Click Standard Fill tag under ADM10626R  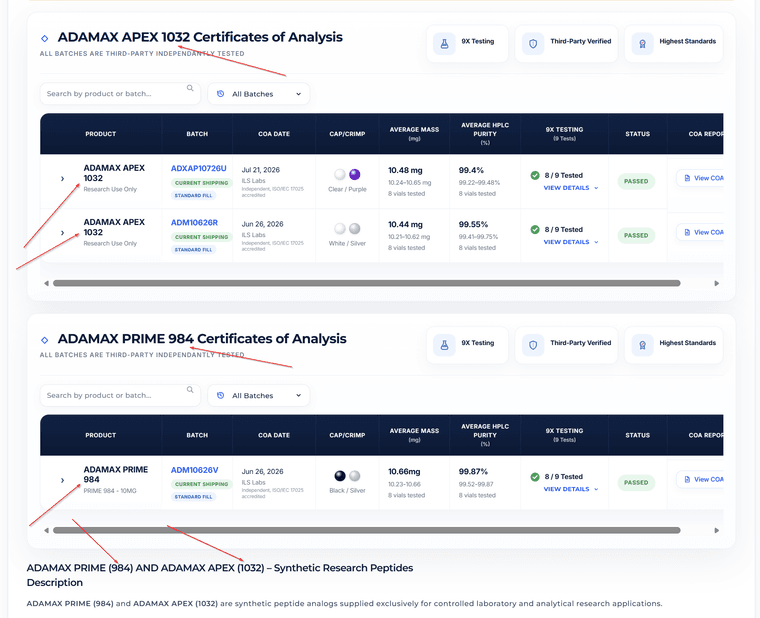click(193, 250)
